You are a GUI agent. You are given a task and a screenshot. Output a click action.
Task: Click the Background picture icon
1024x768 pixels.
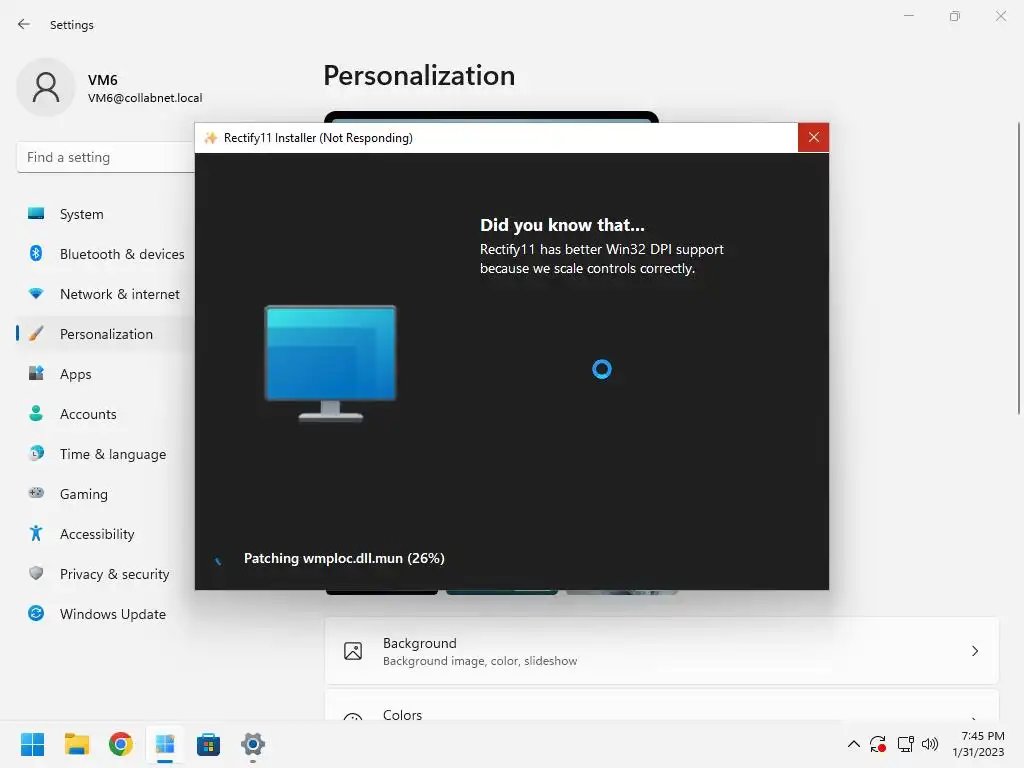point(353,651)
